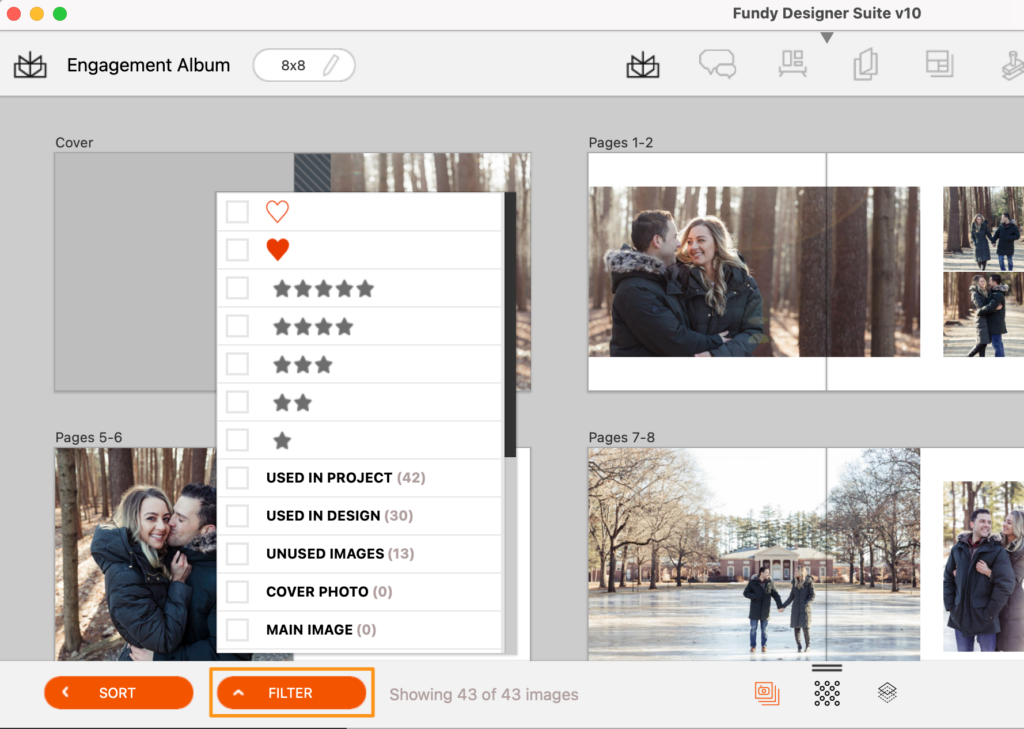Image resolution: width=1024 pixels, height=729 pixels.
Task: Click the solid red heart filter icon
Action: point(278,250)
